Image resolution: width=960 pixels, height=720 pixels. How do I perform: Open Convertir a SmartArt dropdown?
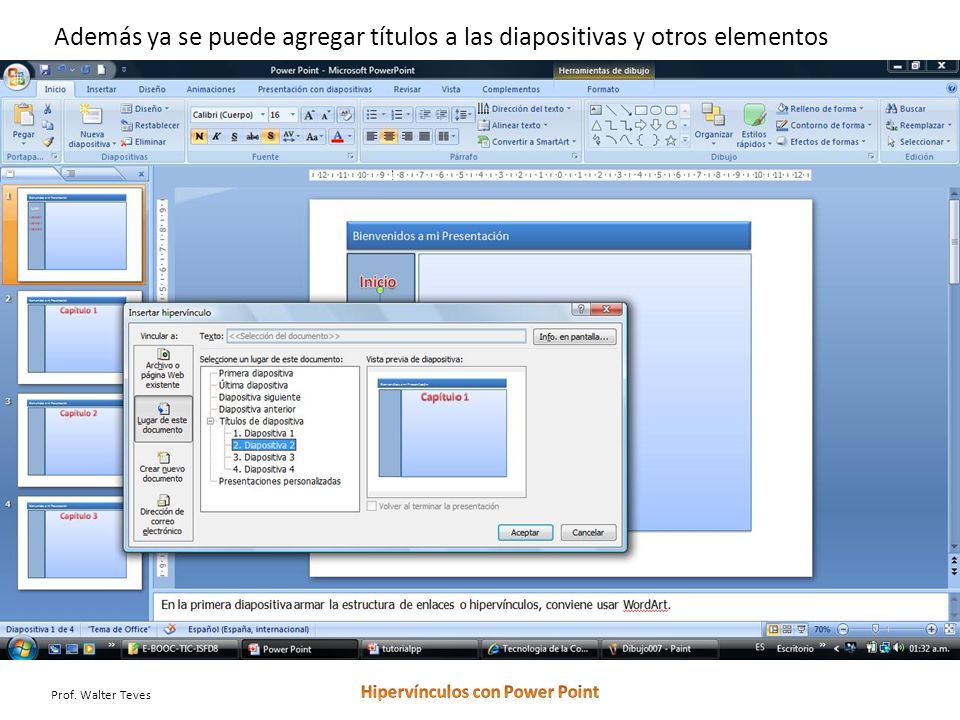coord(527,142)
